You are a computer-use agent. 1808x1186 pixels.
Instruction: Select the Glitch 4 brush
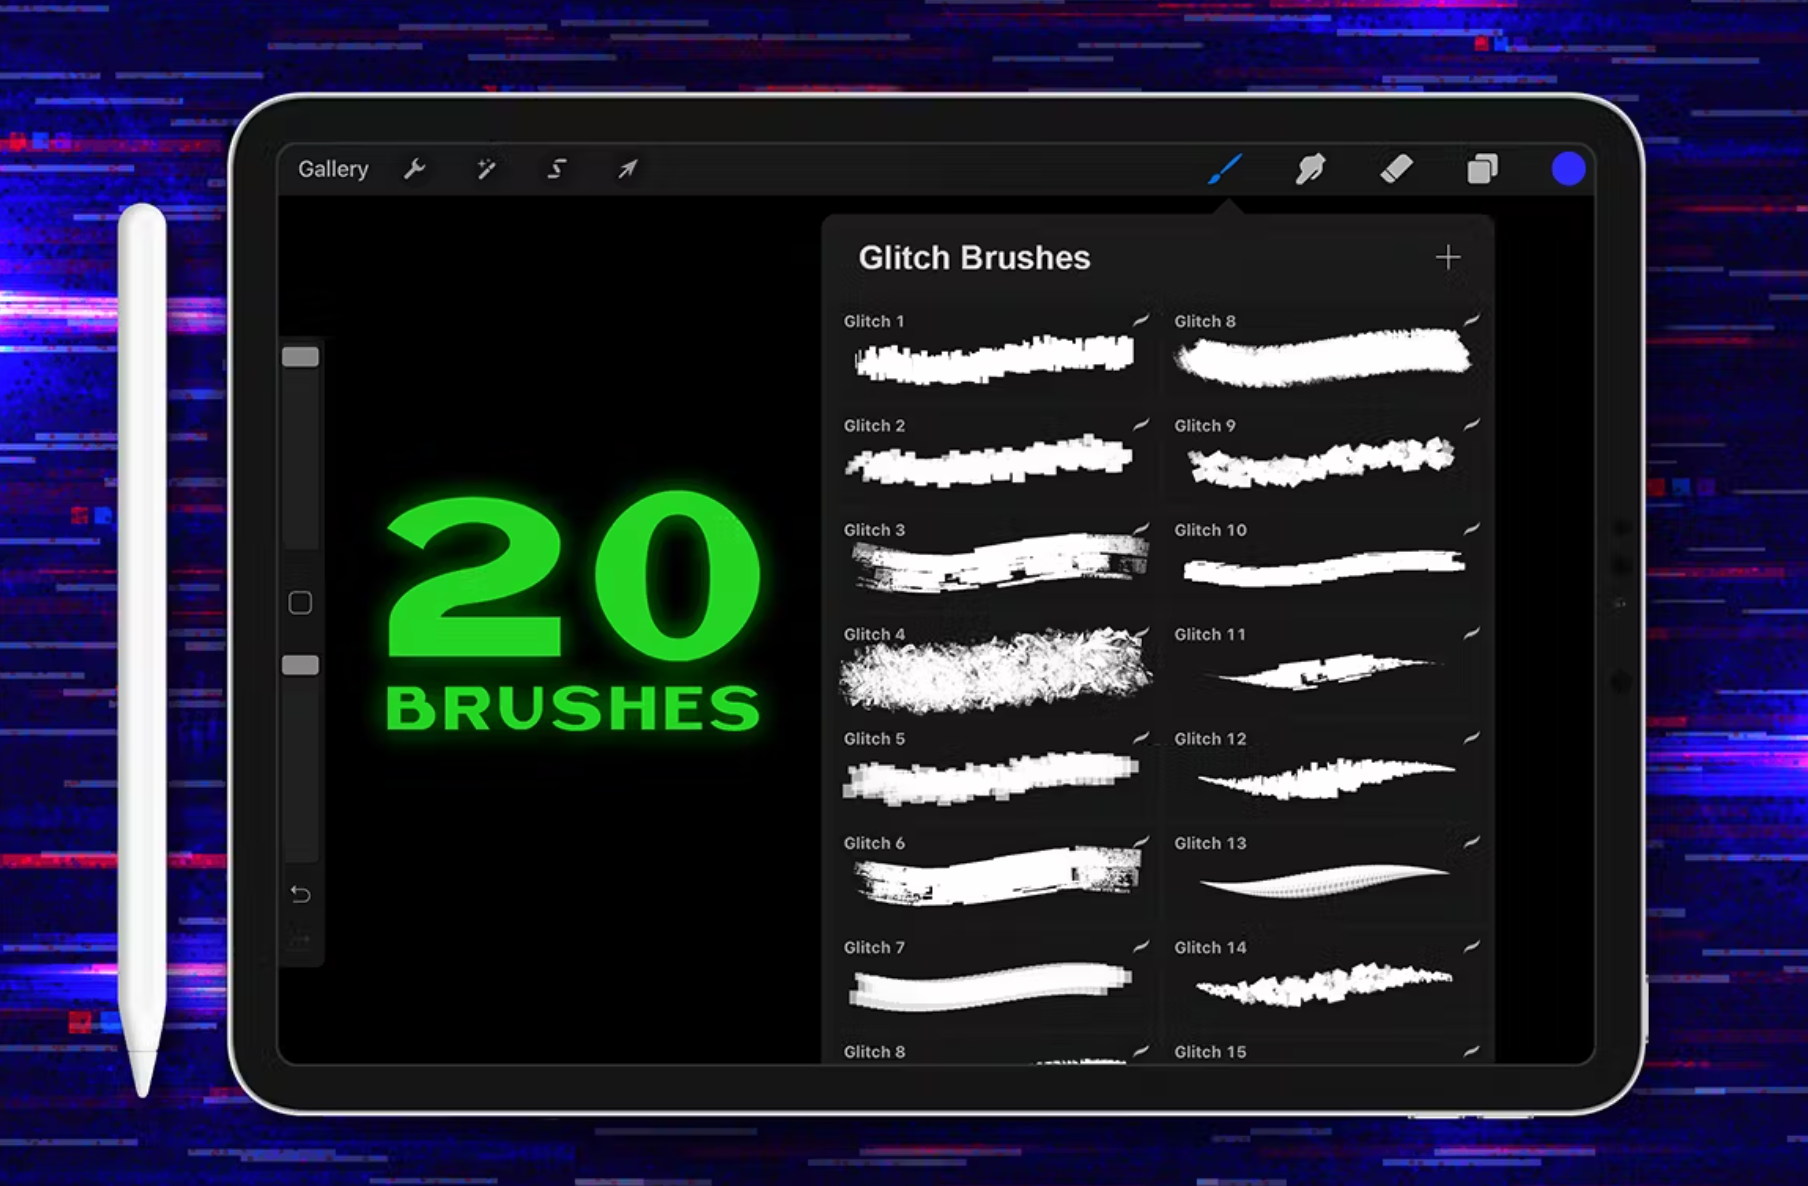[995, 664]
